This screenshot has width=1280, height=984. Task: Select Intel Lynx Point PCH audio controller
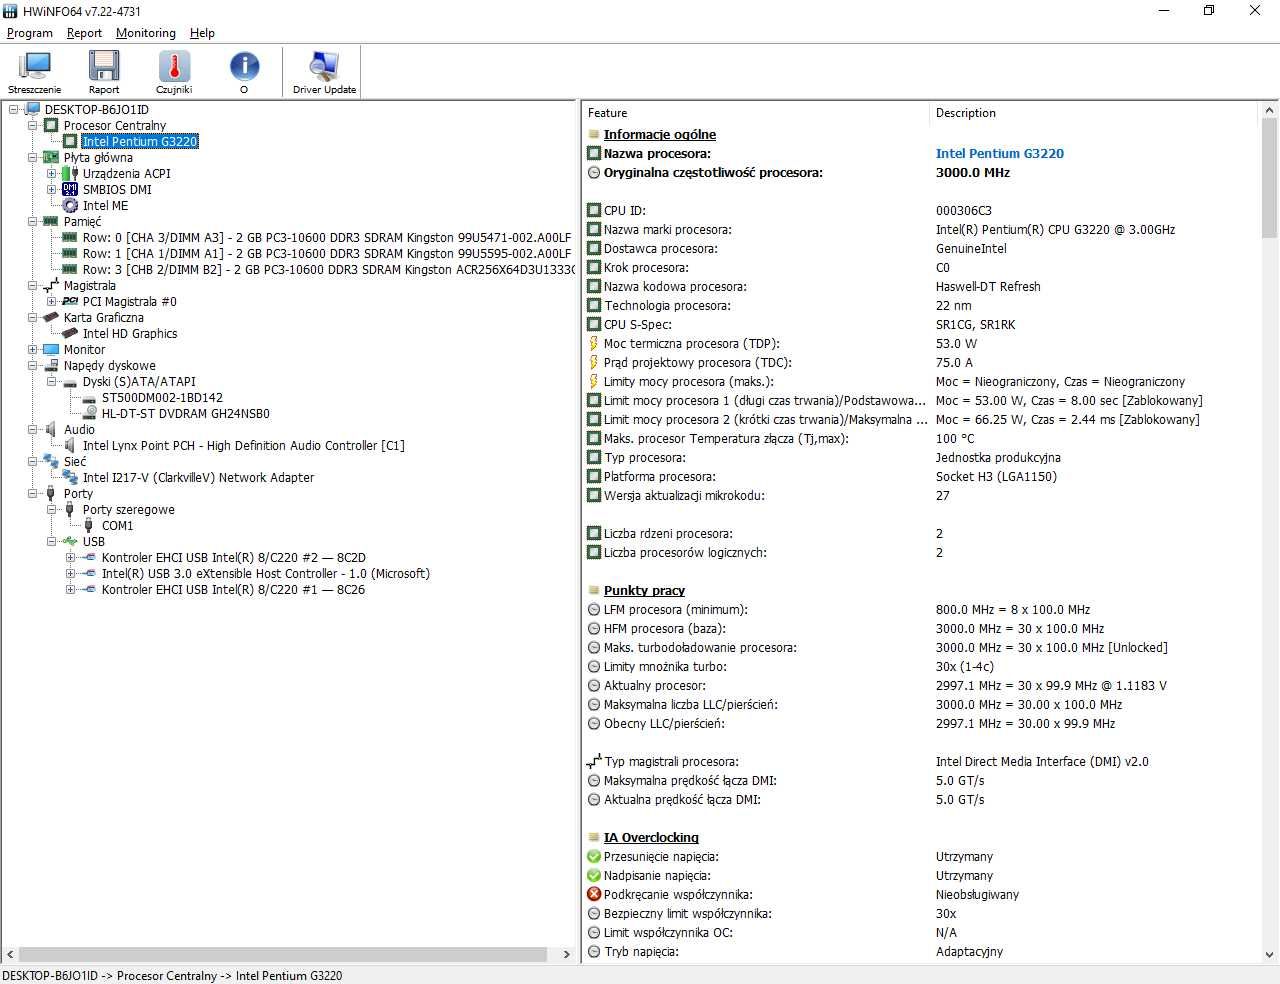(244, 445)
